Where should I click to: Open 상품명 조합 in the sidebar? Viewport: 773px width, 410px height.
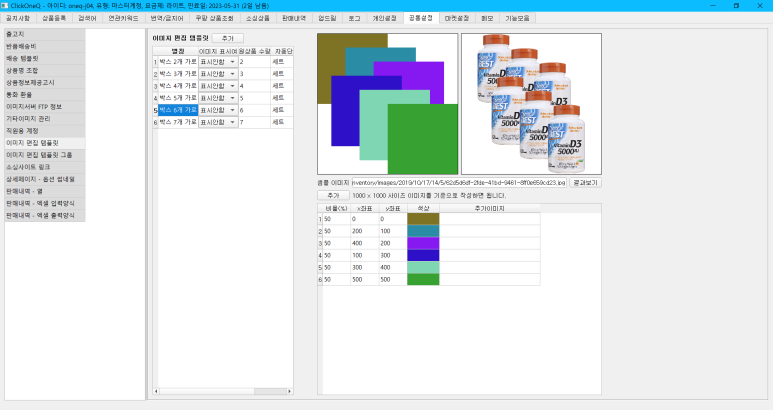pos(45,70)
